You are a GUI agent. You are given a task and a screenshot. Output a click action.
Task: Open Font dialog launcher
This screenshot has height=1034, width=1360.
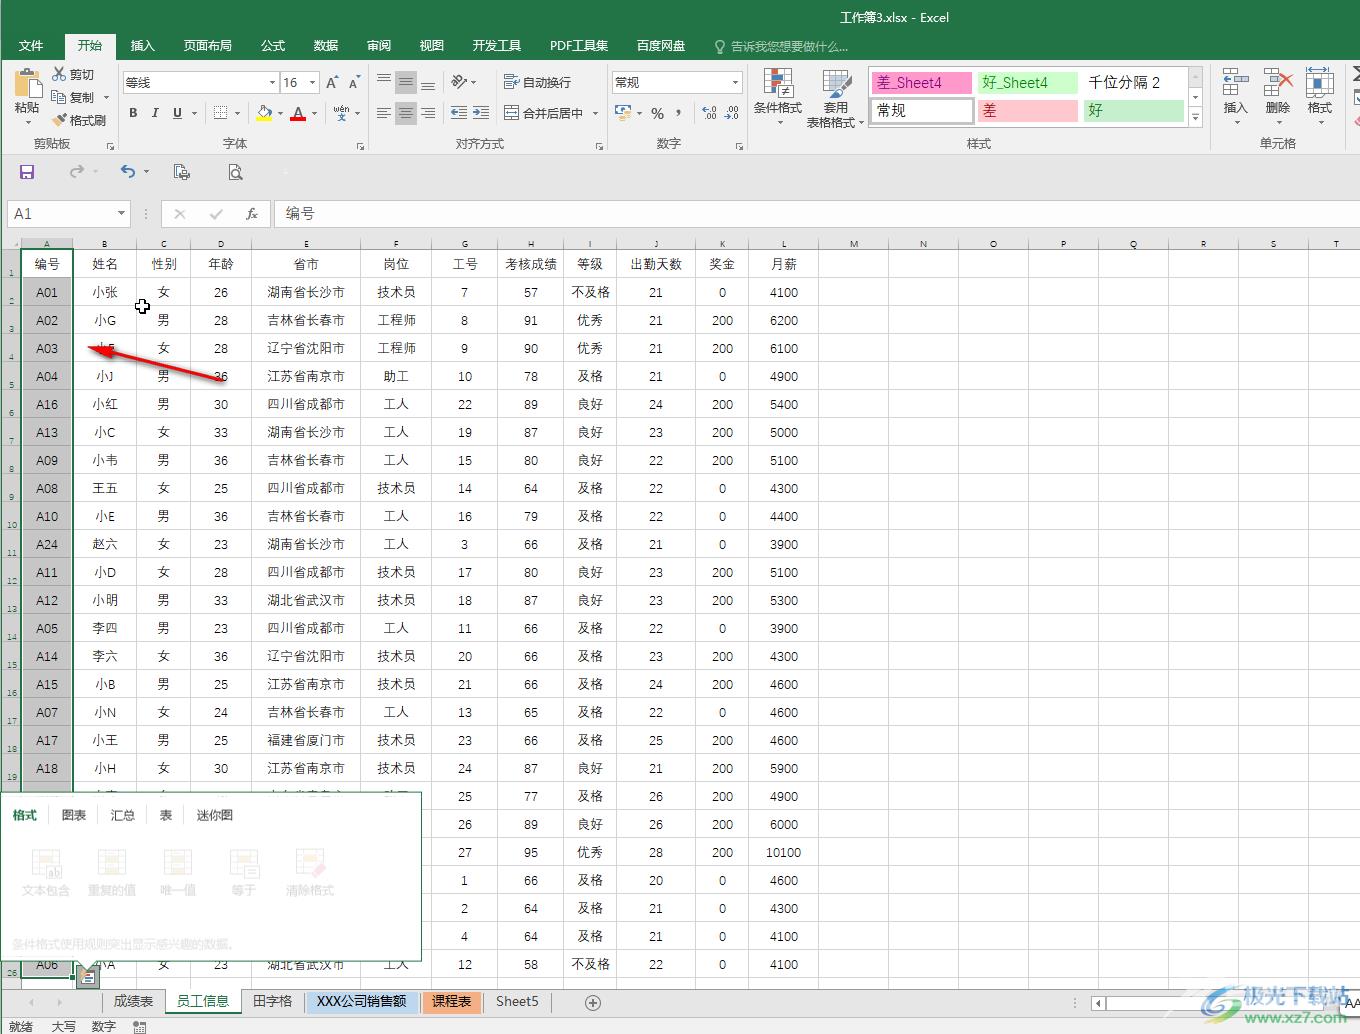[x=360, y=146]
